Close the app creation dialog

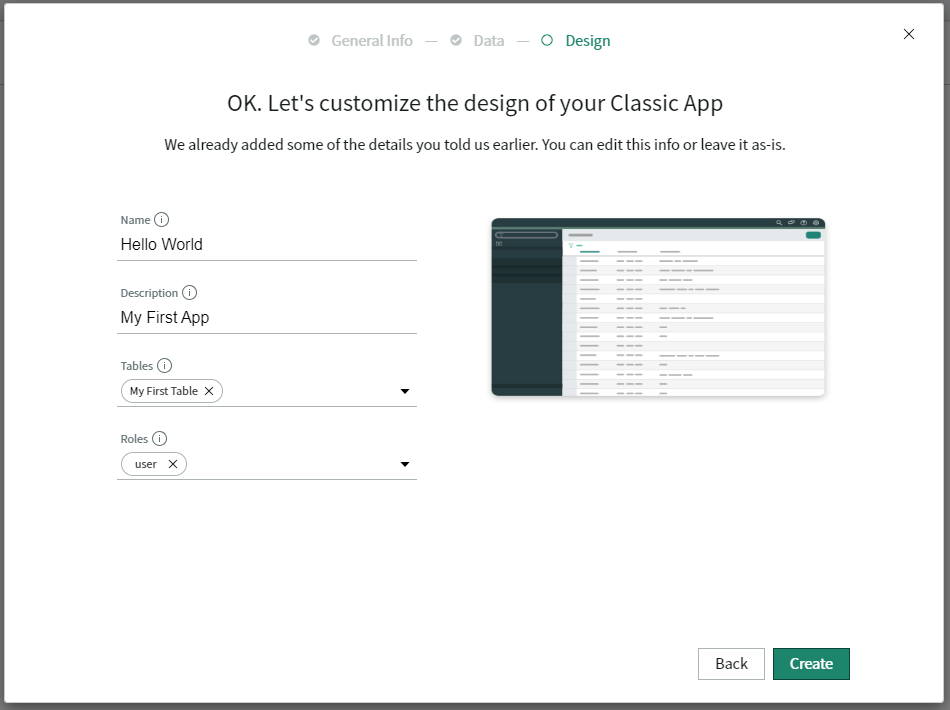click(909, 34)
